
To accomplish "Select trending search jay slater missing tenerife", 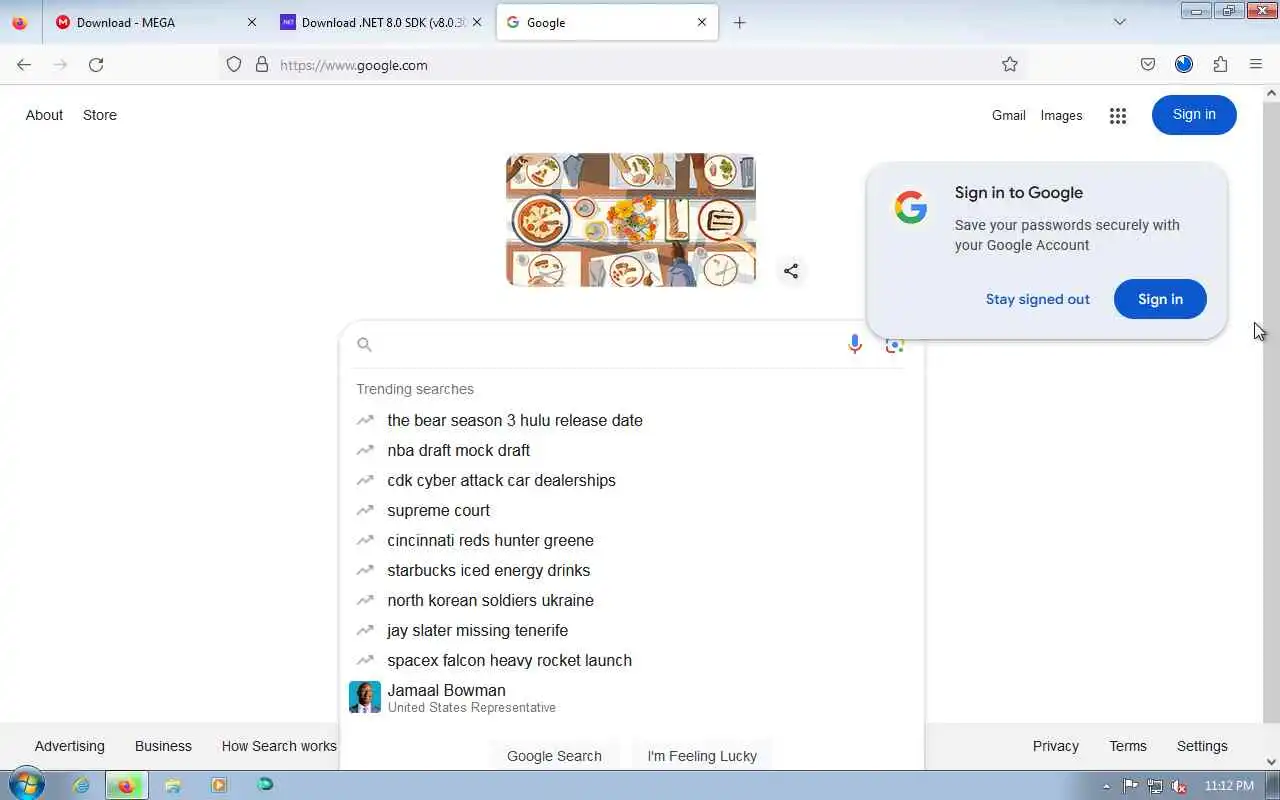I will [632, 630].
